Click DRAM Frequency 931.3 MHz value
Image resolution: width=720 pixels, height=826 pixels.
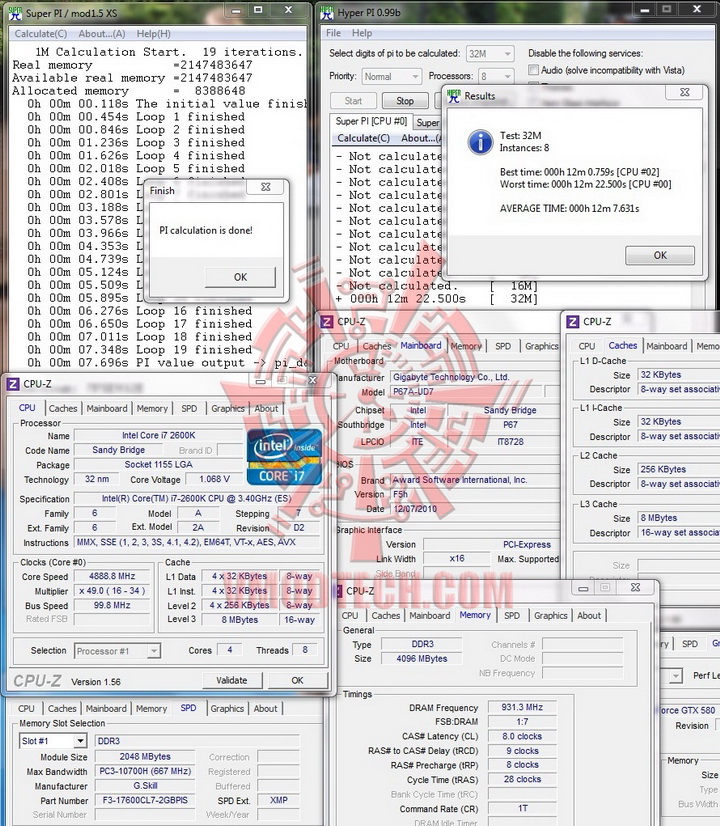click(522, 707)
